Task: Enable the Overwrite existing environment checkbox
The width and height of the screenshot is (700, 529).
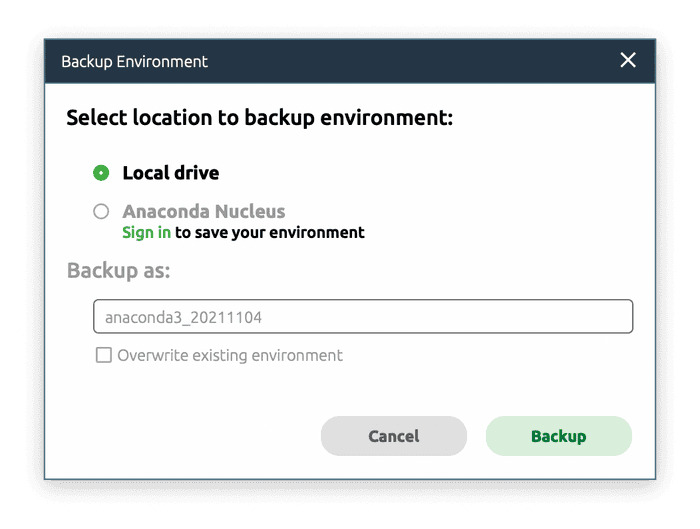Action: click(103, 355)
